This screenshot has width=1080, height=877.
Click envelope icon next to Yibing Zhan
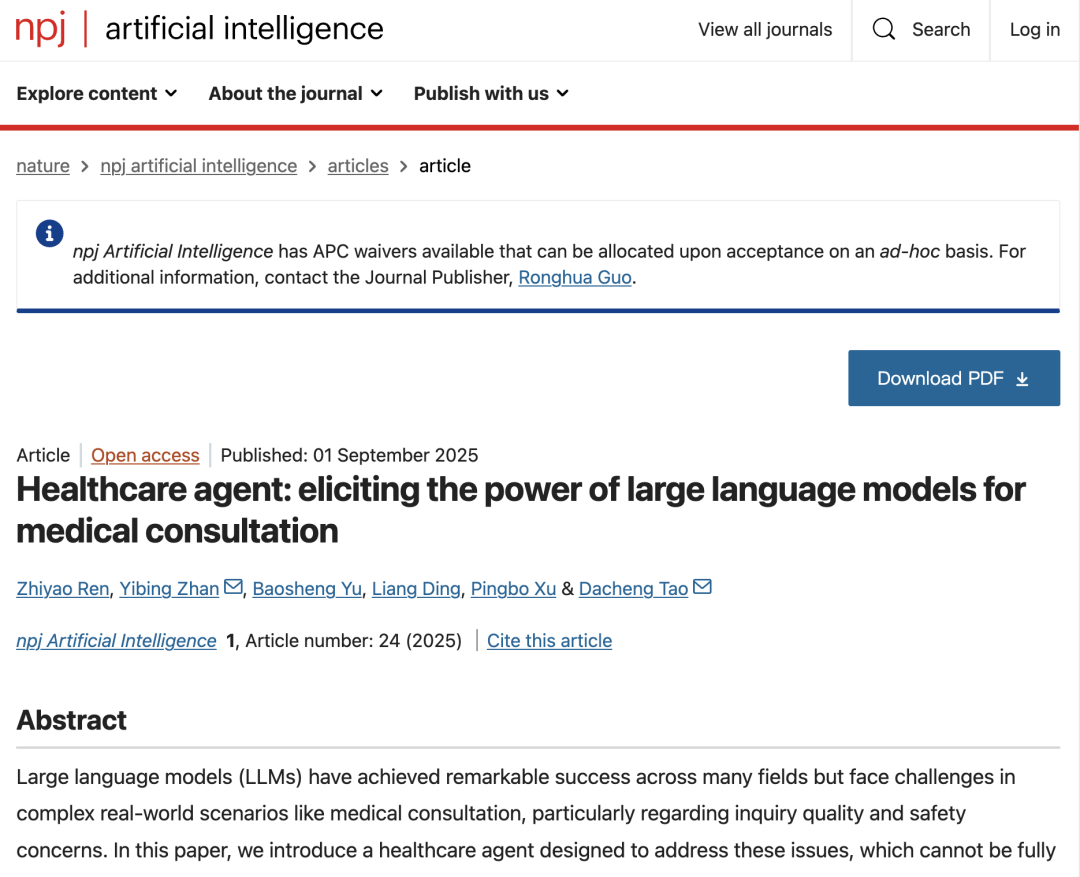pos(233,587)
